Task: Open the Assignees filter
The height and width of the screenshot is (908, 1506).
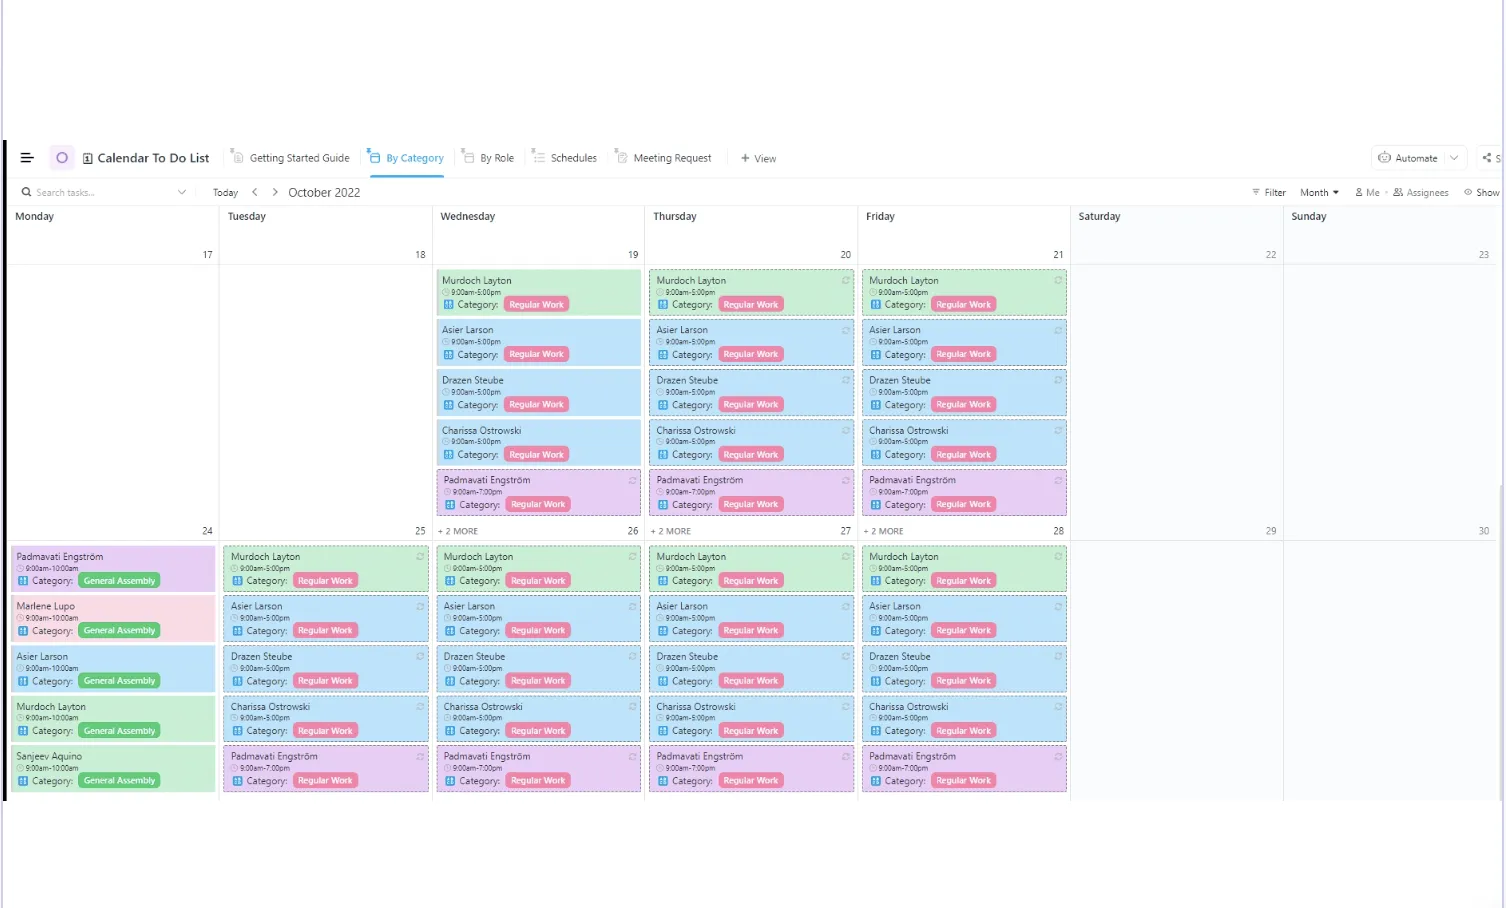Action: click(1421, 192)
